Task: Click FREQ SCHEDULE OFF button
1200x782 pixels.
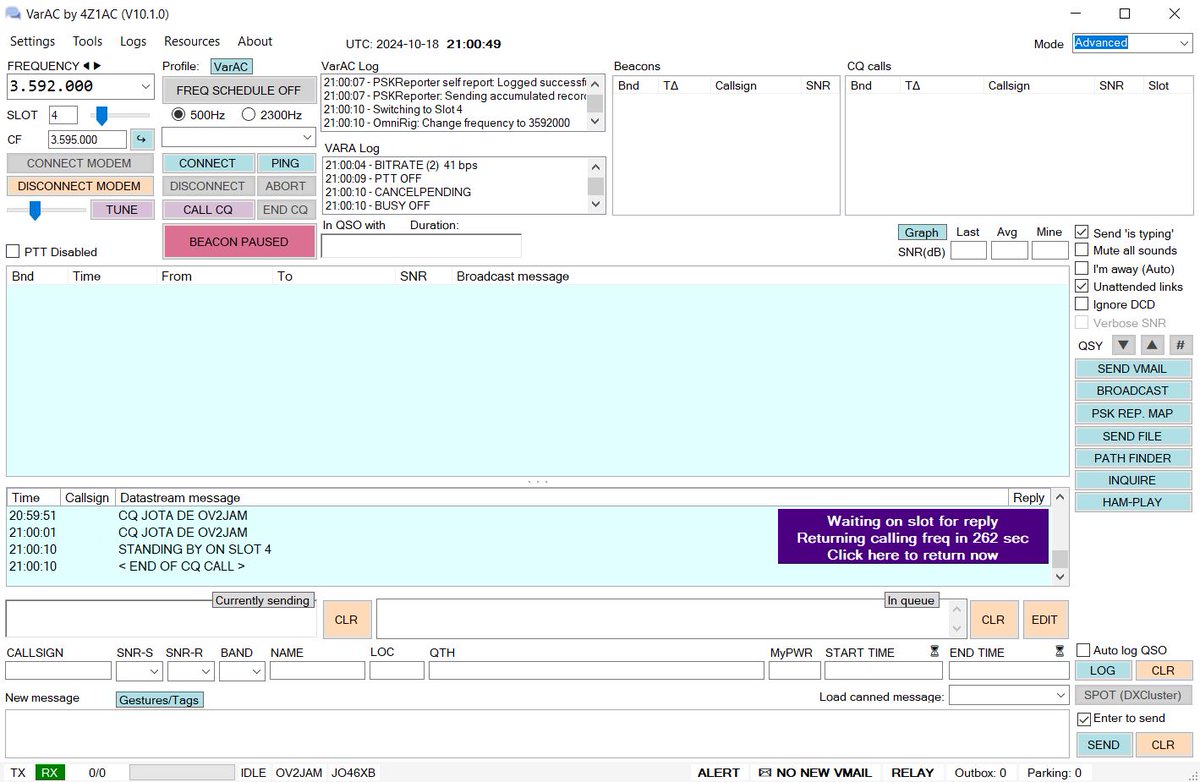Action: [239, 89]
